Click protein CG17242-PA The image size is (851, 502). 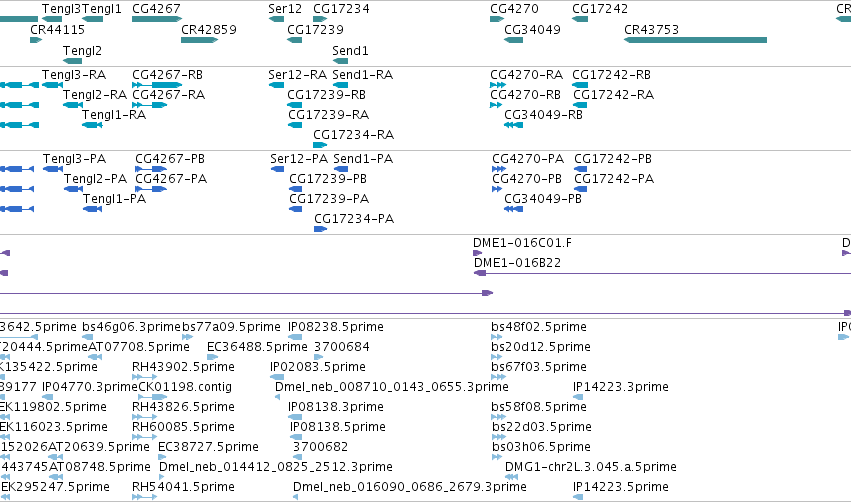click(x=614, y=179)
